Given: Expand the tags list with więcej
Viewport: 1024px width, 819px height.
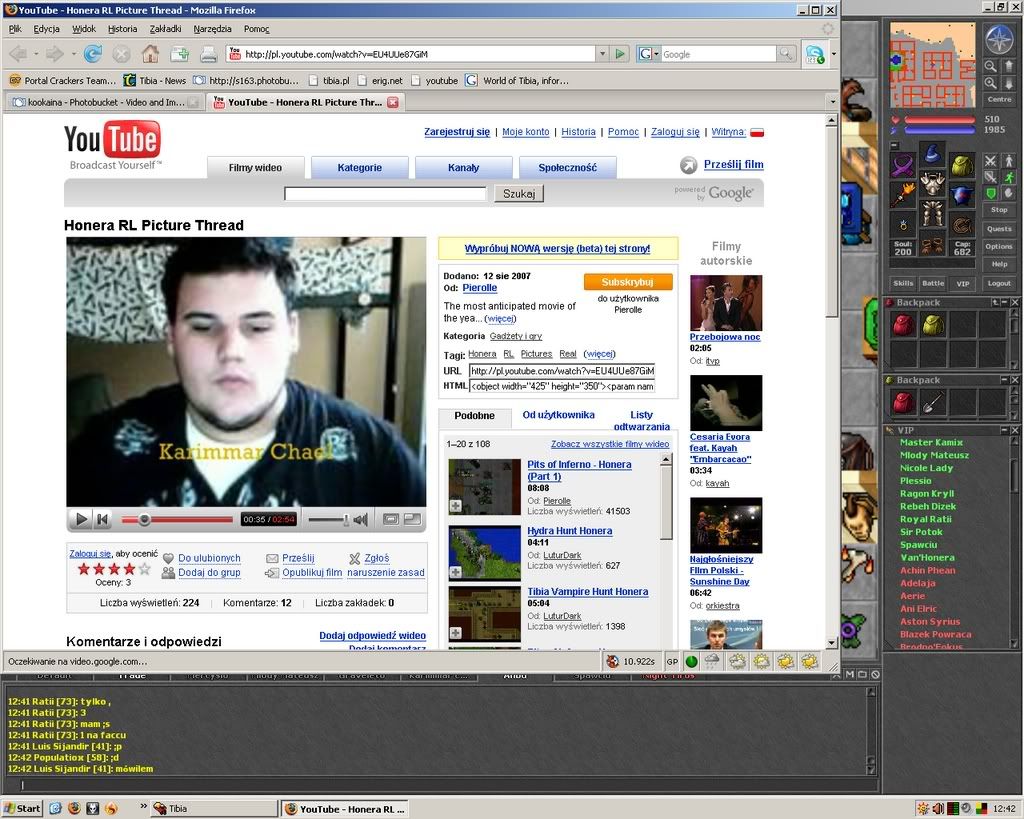Looking at the screenshot, I should click(600, 354).
